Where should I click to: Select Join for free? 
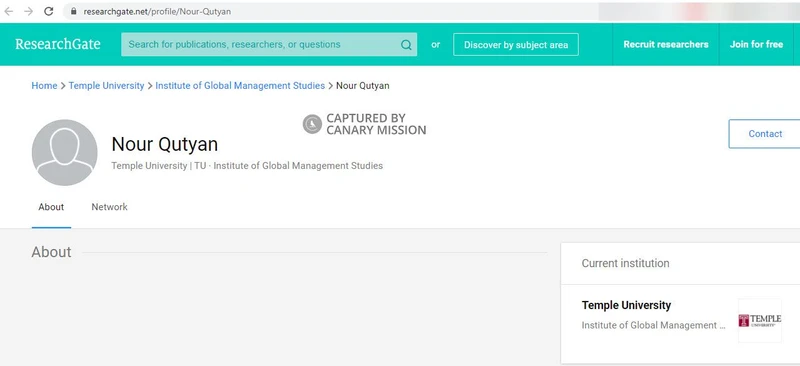click(x=756, y=44)
